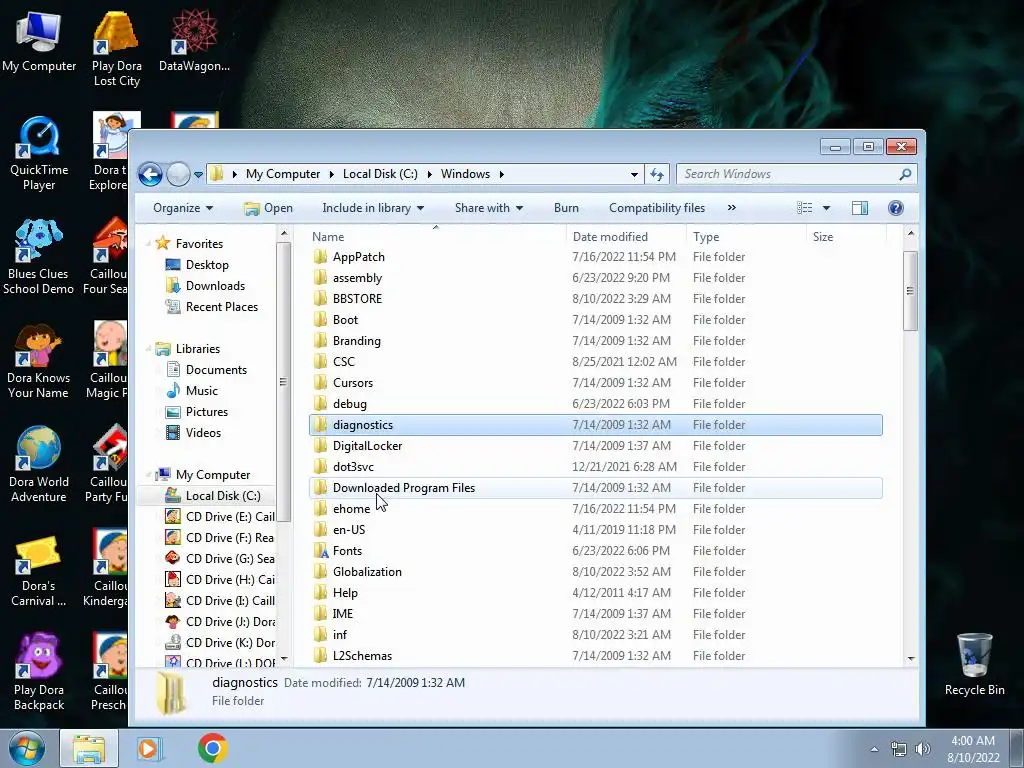Click the file list scroll down arrow
The width and height of the screenshot is (1024, 768).
pos(910,659)
